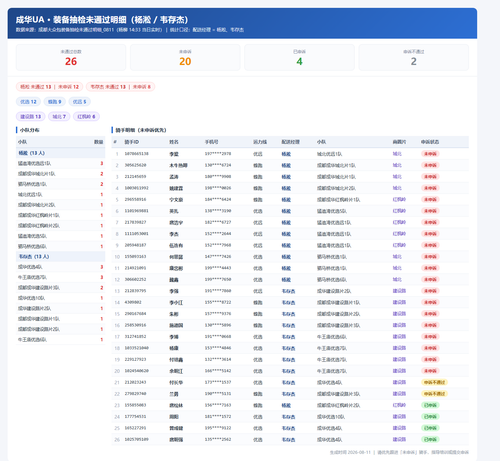Click the 骑手明细 (未申诉优先) section heading
Image resolution: width=500 pixels, height=461 pixels.
coord(141,130)
